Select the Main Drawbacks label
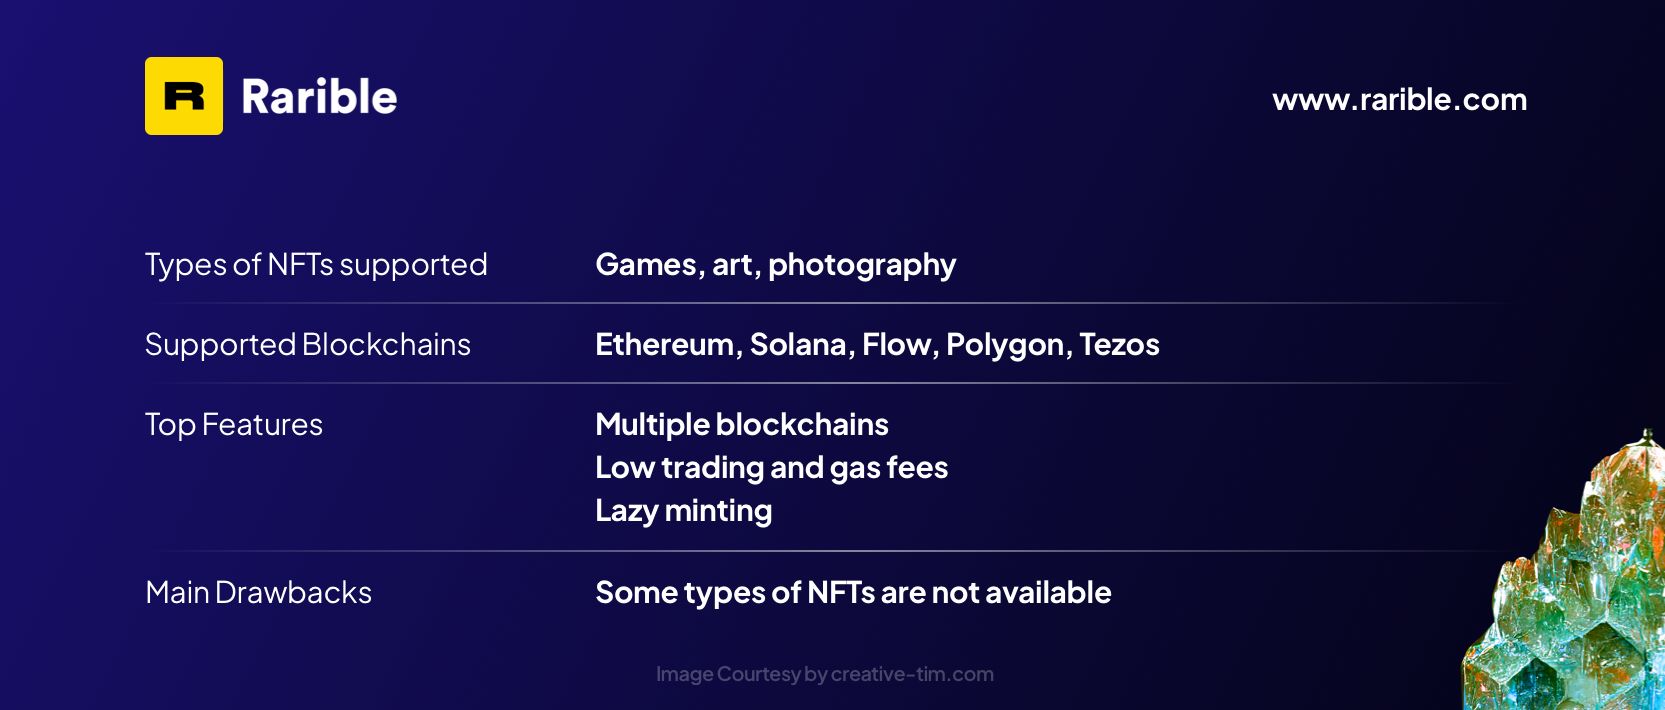Viewport: 1665px width, 710px height. tap(258, 592)
